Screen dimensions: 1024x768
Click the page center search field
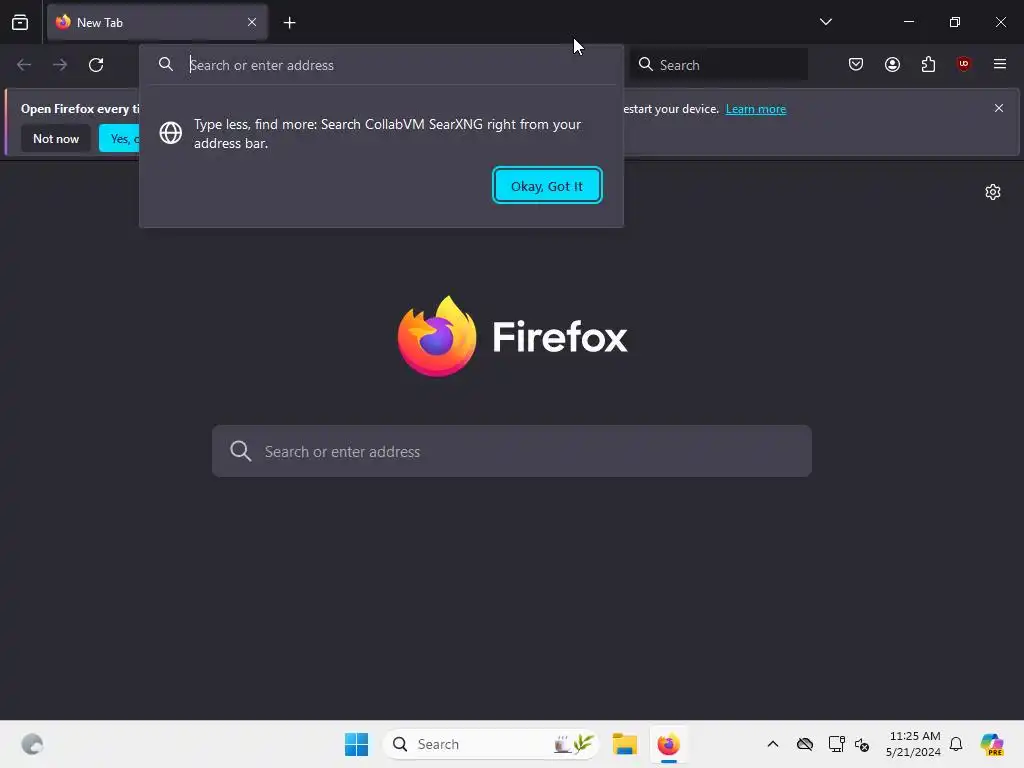(x=512, y=451)
